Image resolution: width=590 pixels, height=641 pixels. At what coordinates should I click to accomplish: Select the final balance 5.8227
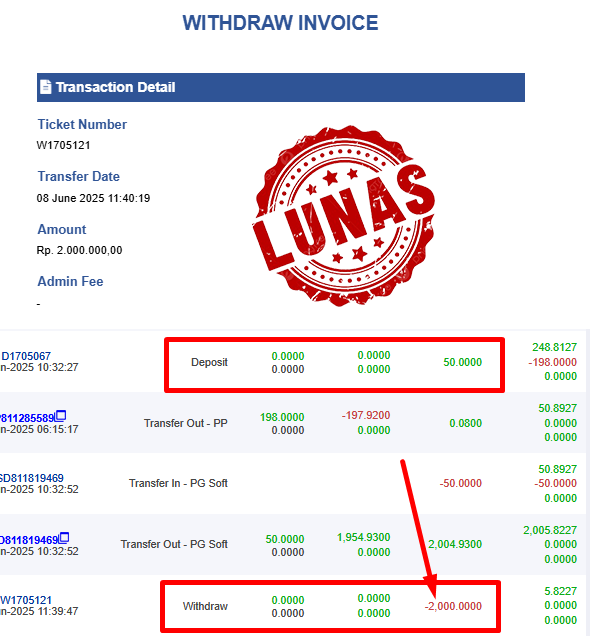[x=561, y=591]
